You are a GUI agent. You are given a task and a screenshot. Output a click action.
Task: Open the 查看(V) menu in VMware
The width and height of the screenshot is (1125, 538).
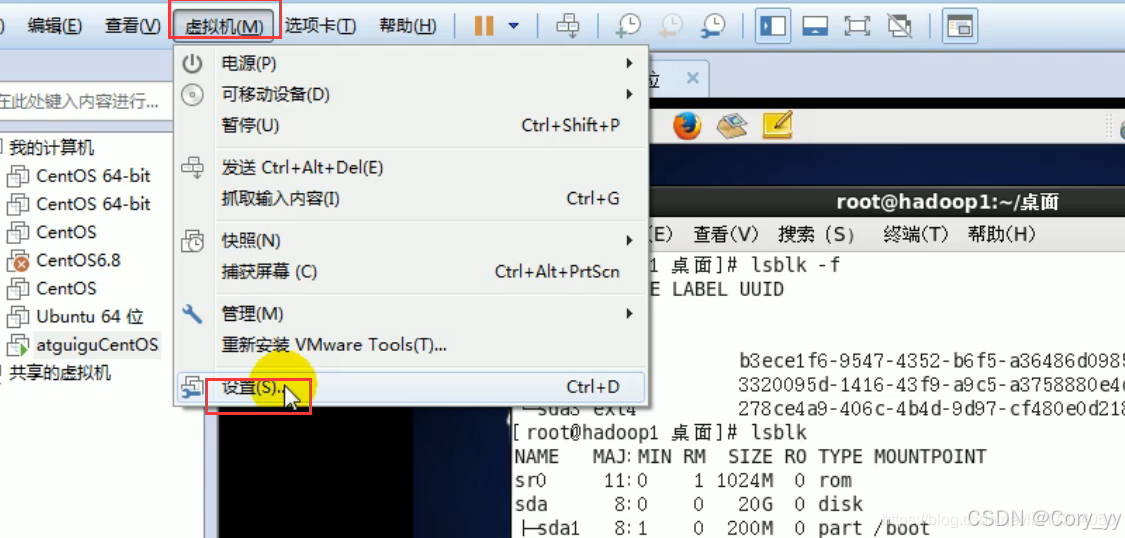pyautogui.click(x=133, y=27)
